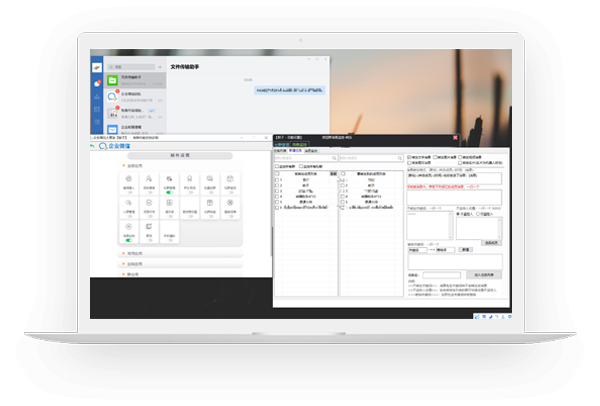This screenshot has height=406, width=600.
Task: Uncheck the ticked checkbox at top of right panel
Action: [409, 157]
